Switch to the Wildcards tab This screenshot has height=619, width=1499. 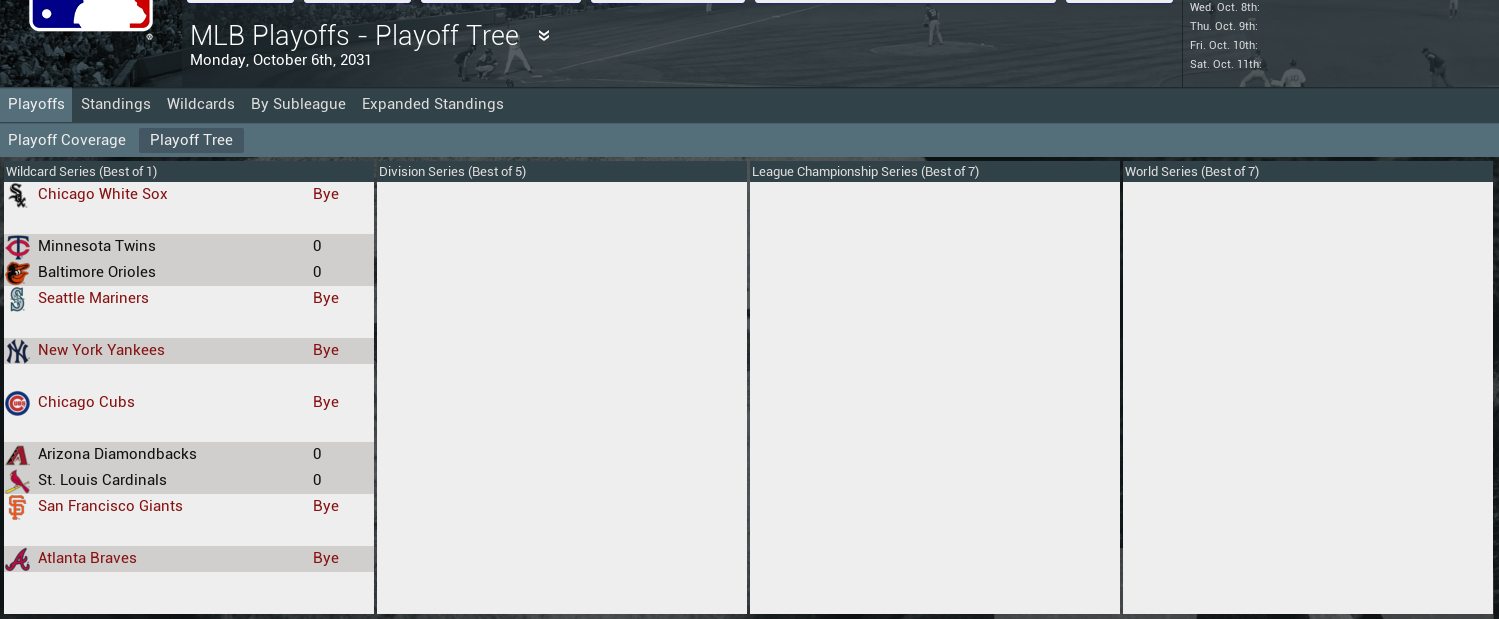point(201,104)
